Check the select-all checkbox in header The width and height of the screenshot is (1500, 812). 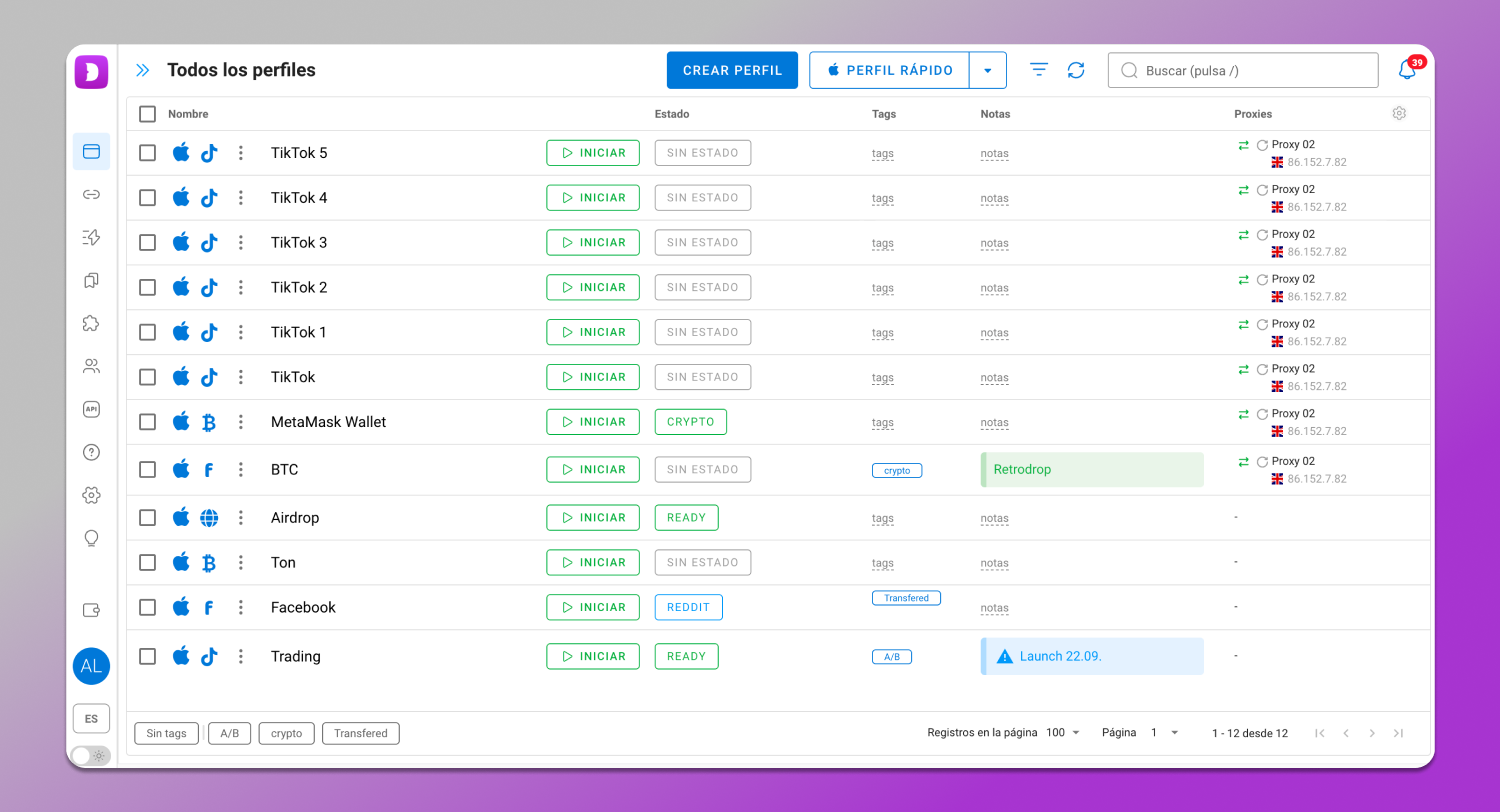click(x=147, y=114)
